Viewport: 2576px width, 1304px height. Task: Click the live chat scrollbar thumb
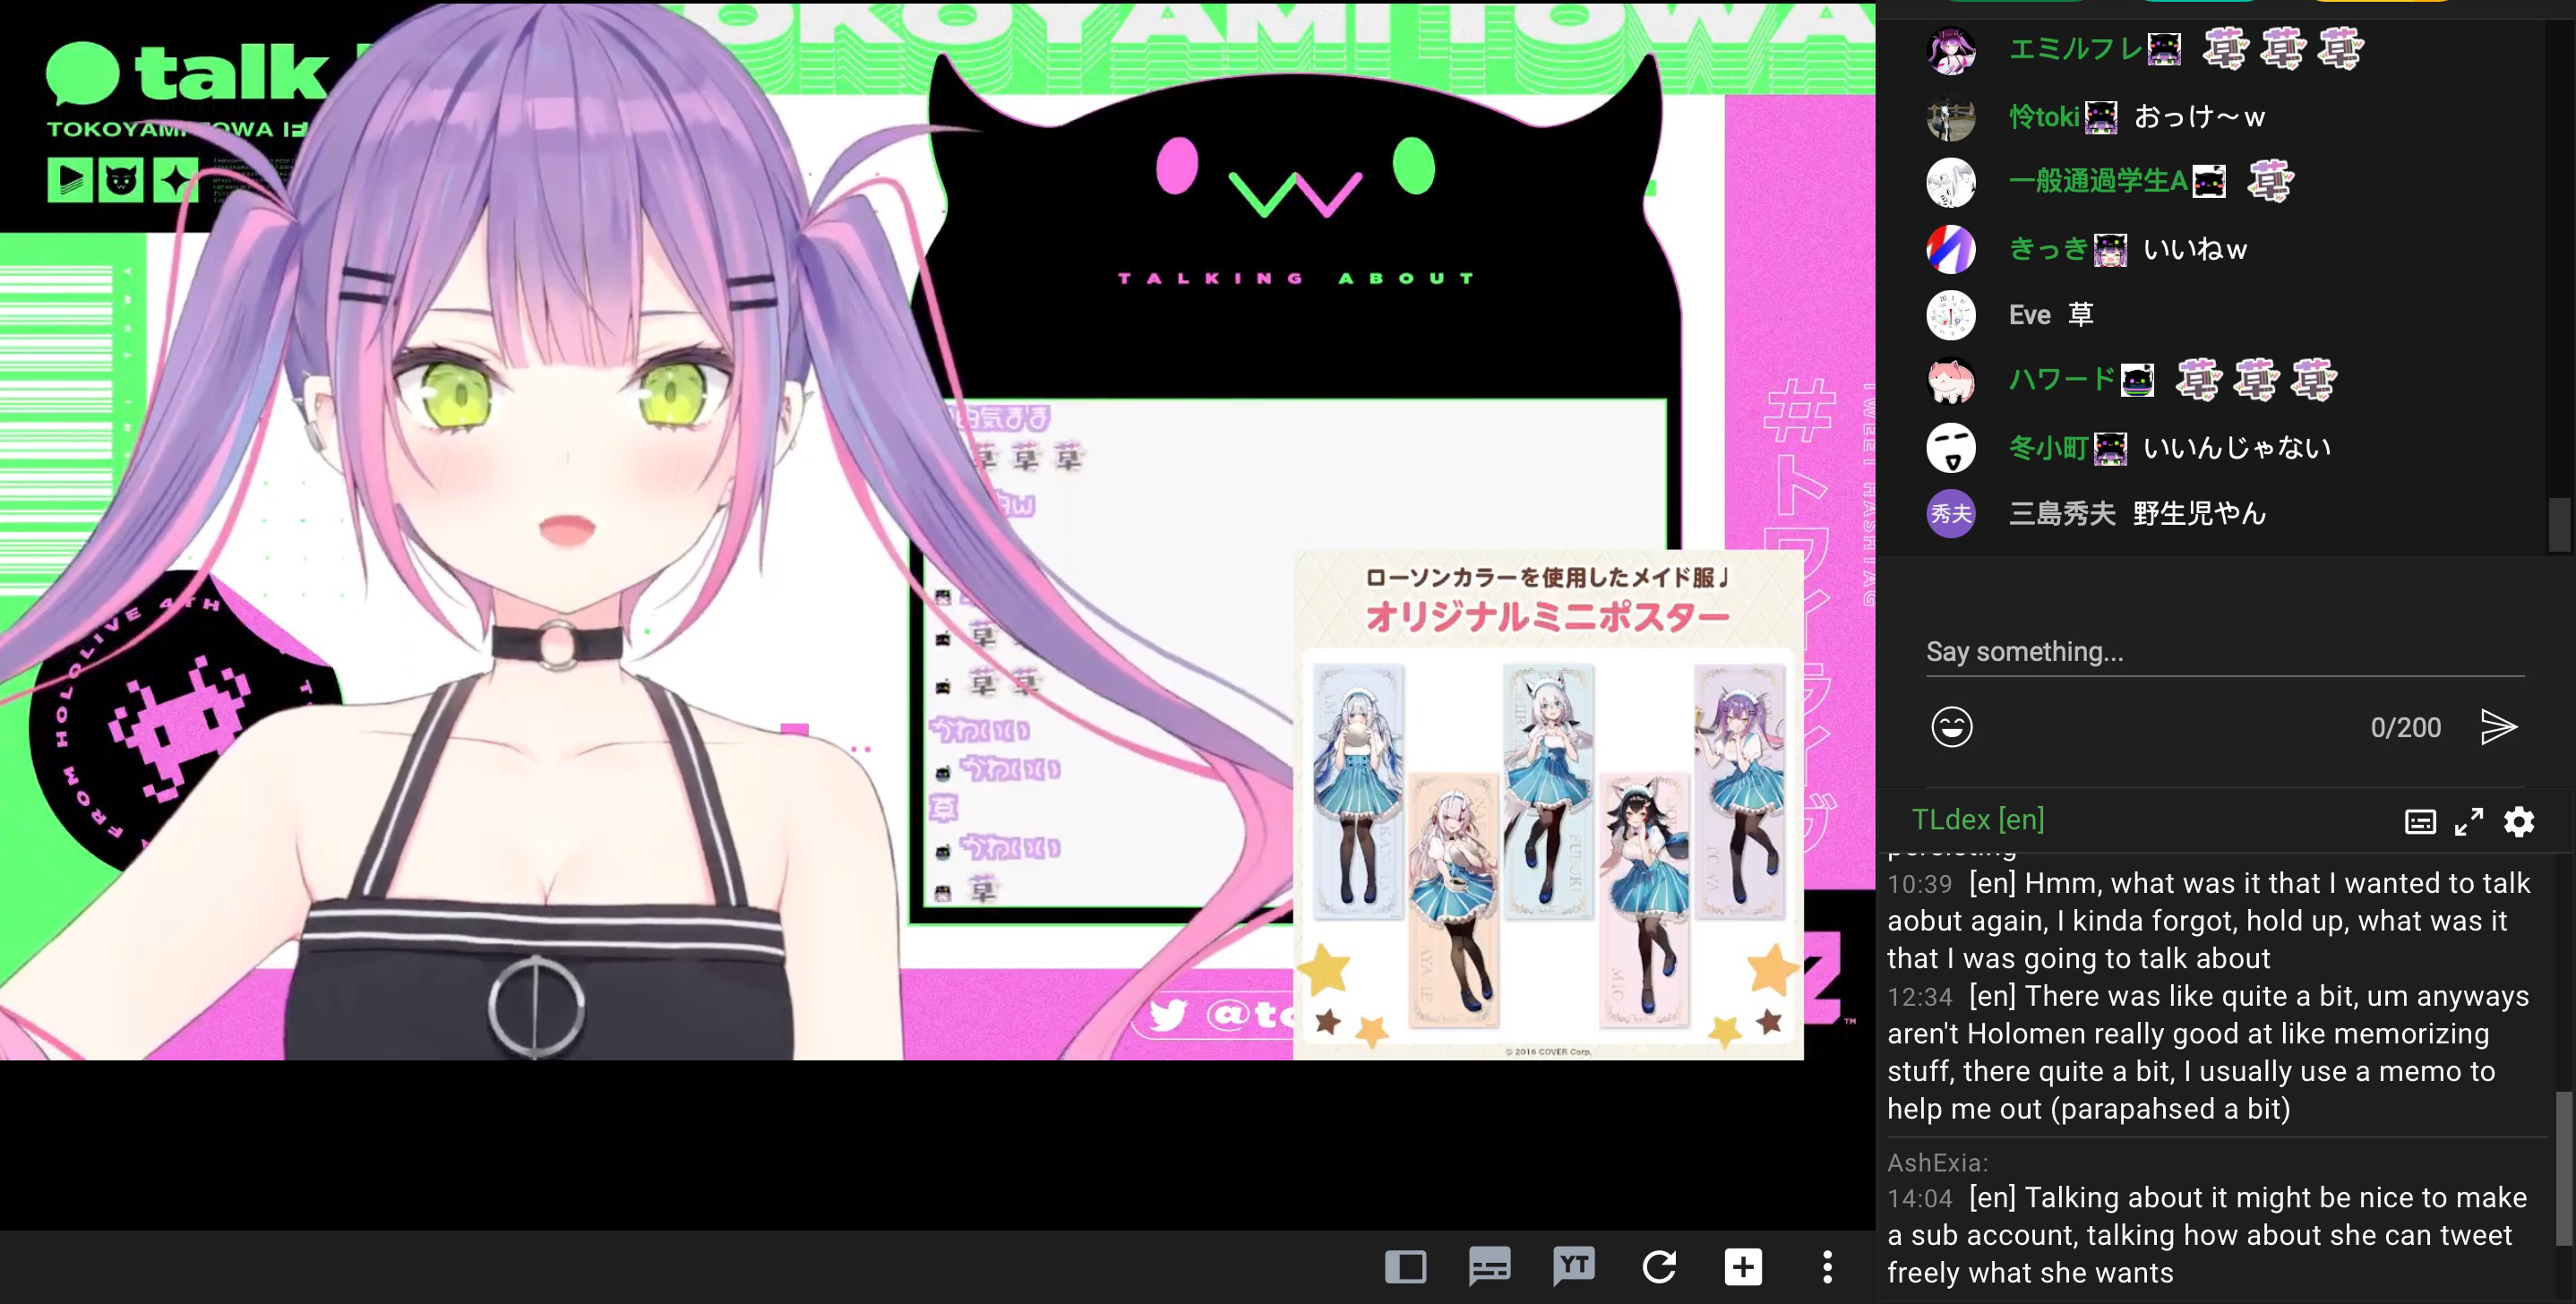pos(2558,523)
